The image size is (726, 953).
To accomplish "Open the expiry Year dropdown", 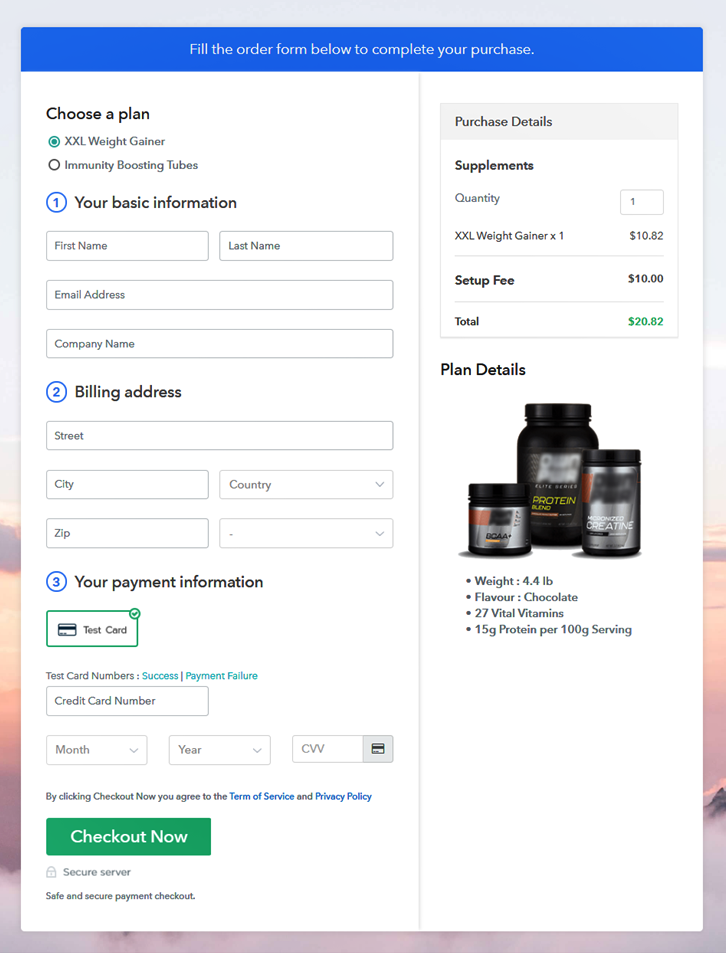I will point(219,750).
